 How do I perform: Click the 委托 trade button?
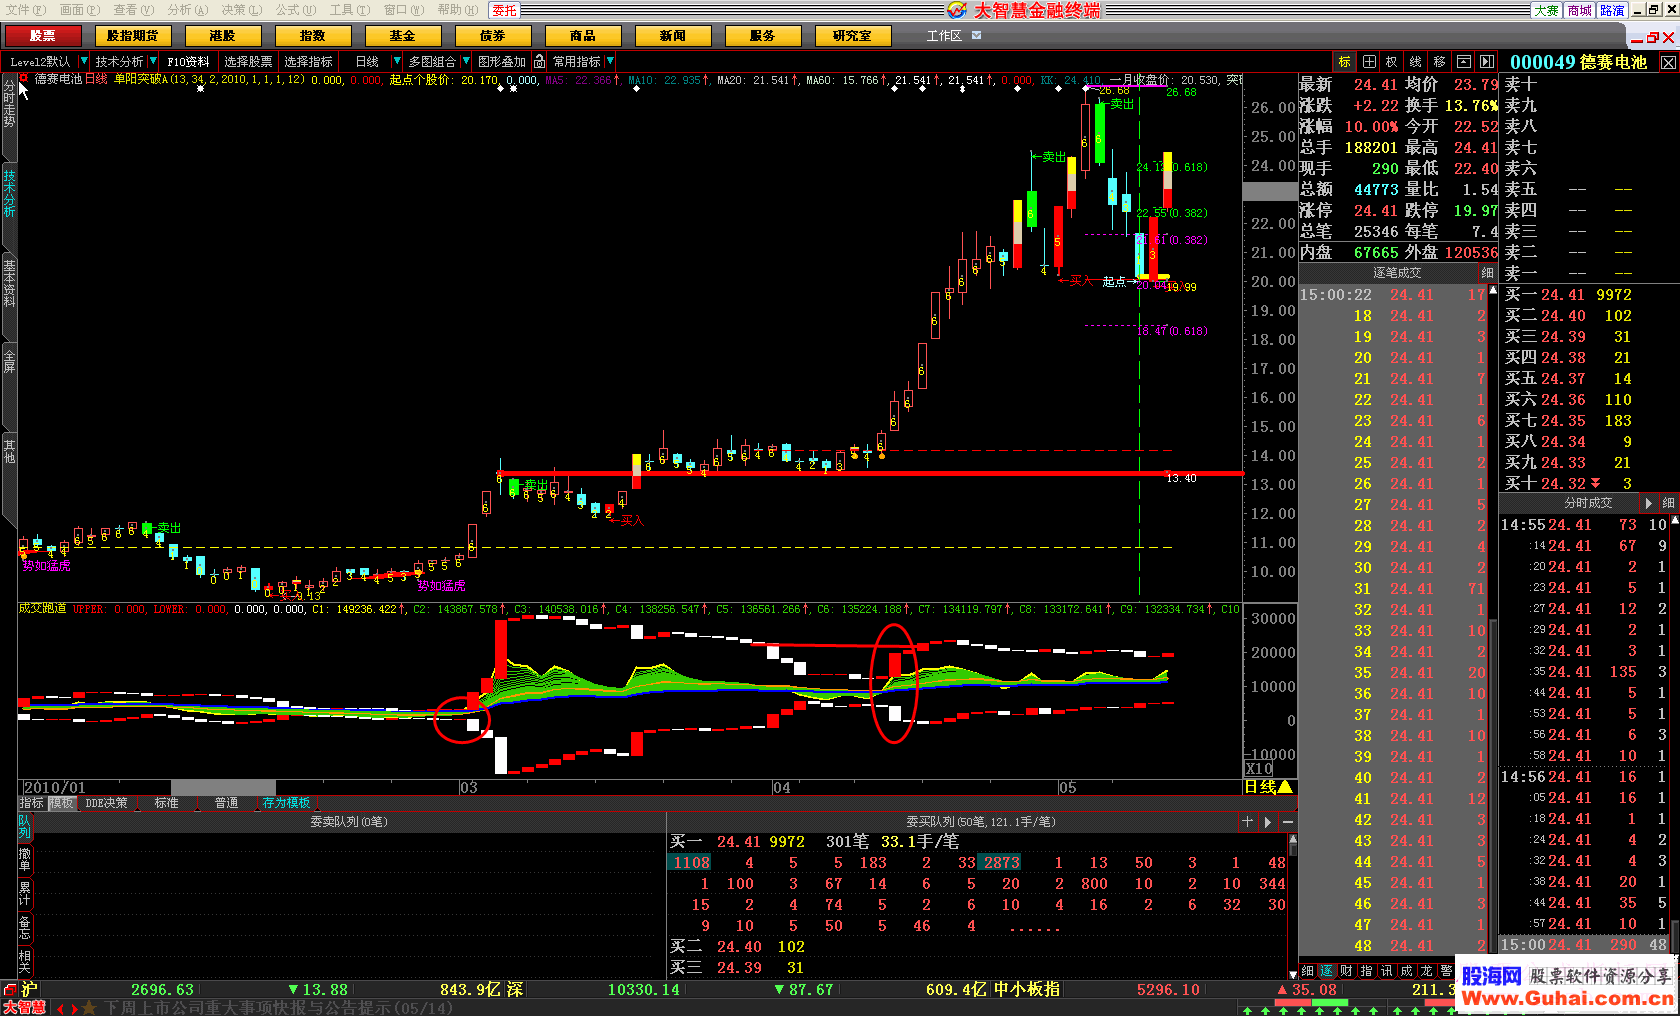point(504,10)
